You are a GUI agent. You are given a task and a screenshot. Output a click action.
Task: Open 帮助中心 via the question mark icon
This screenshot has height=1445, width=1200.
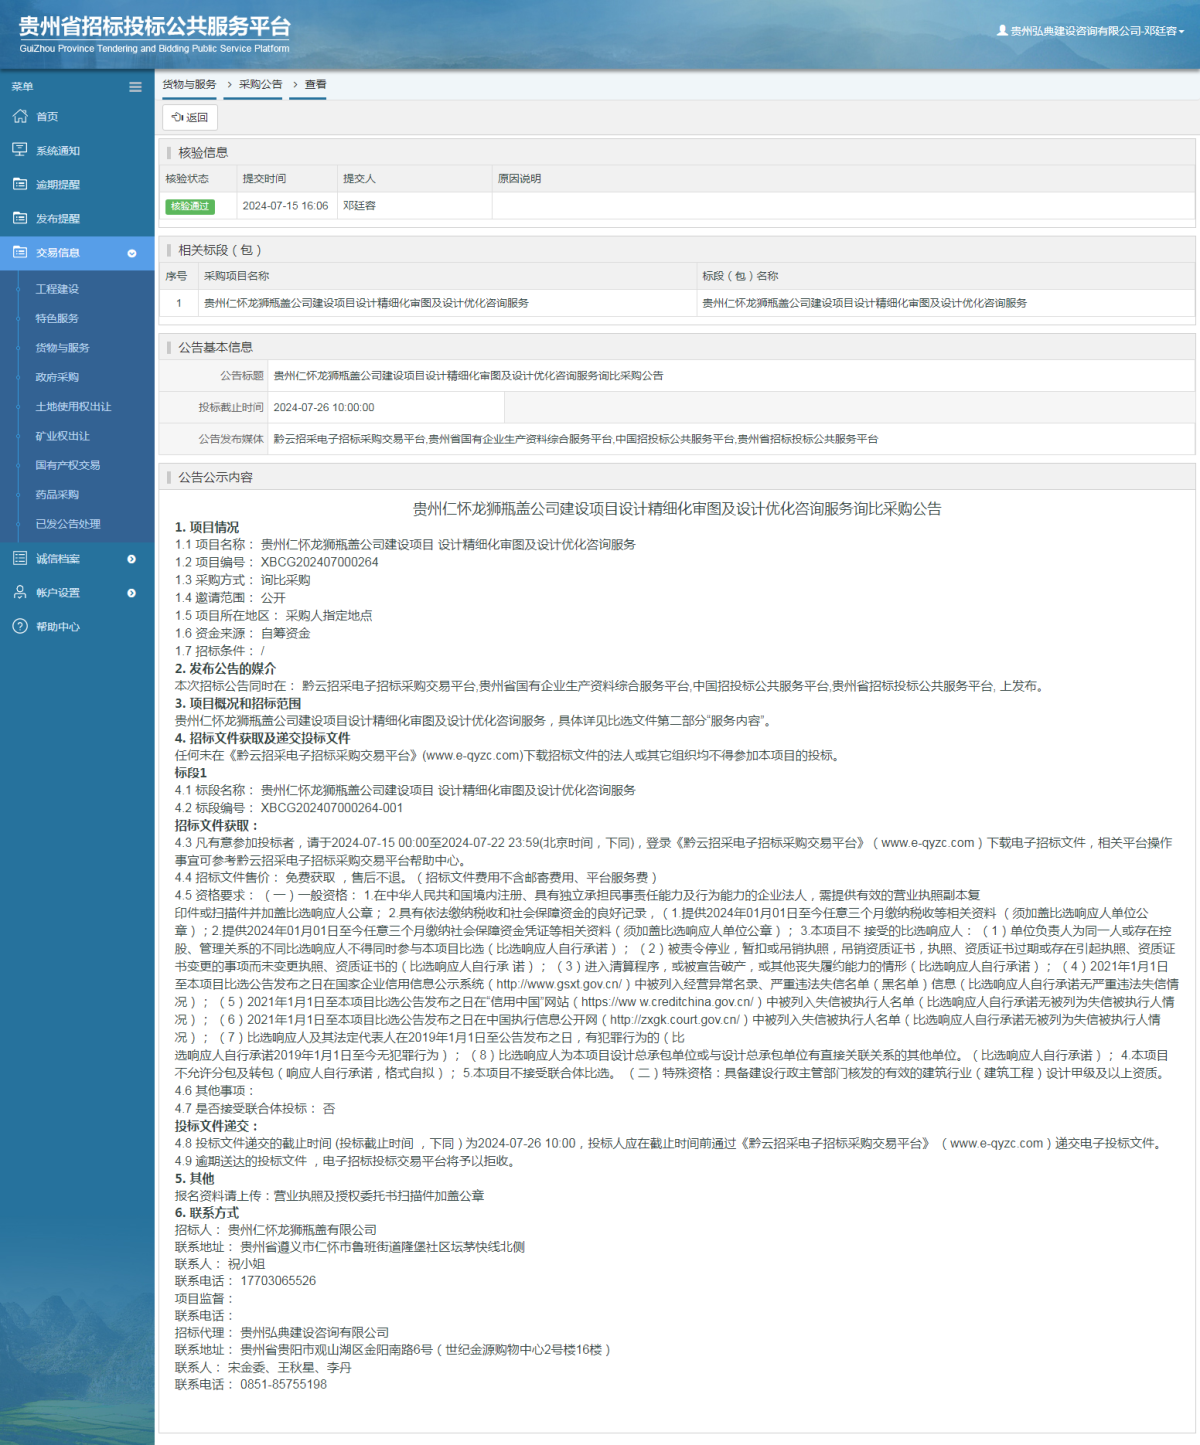[21, 627]
